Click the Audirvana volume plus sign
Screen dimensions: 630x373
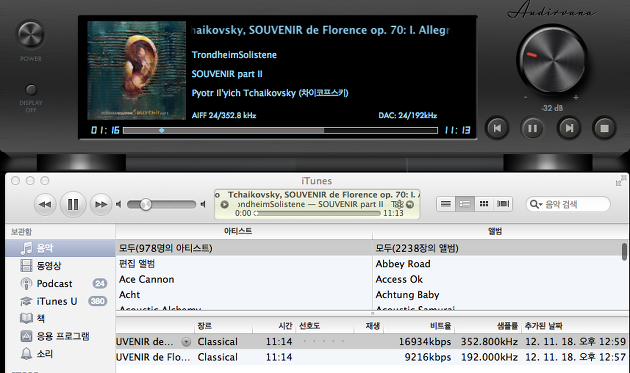click(x=576, y=98)
